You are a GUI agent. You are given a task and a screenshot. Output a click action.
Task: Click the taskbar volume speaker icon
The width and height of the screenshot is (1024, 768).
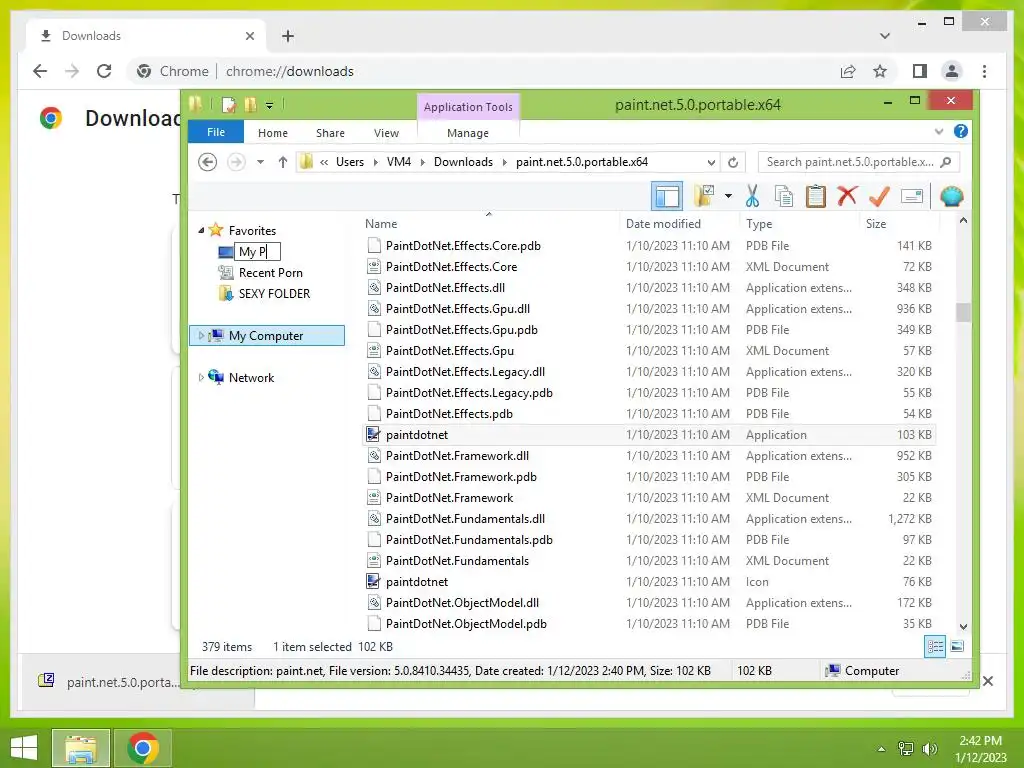coord(929,749)
